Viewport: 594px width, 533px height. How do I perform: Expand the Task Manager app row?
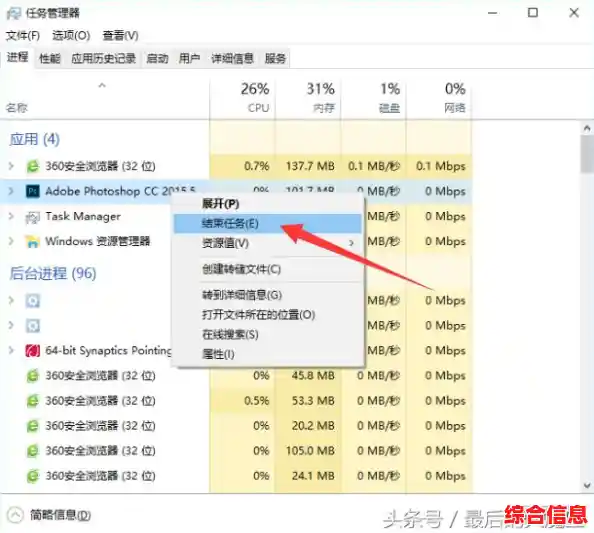tap(11, 216)
